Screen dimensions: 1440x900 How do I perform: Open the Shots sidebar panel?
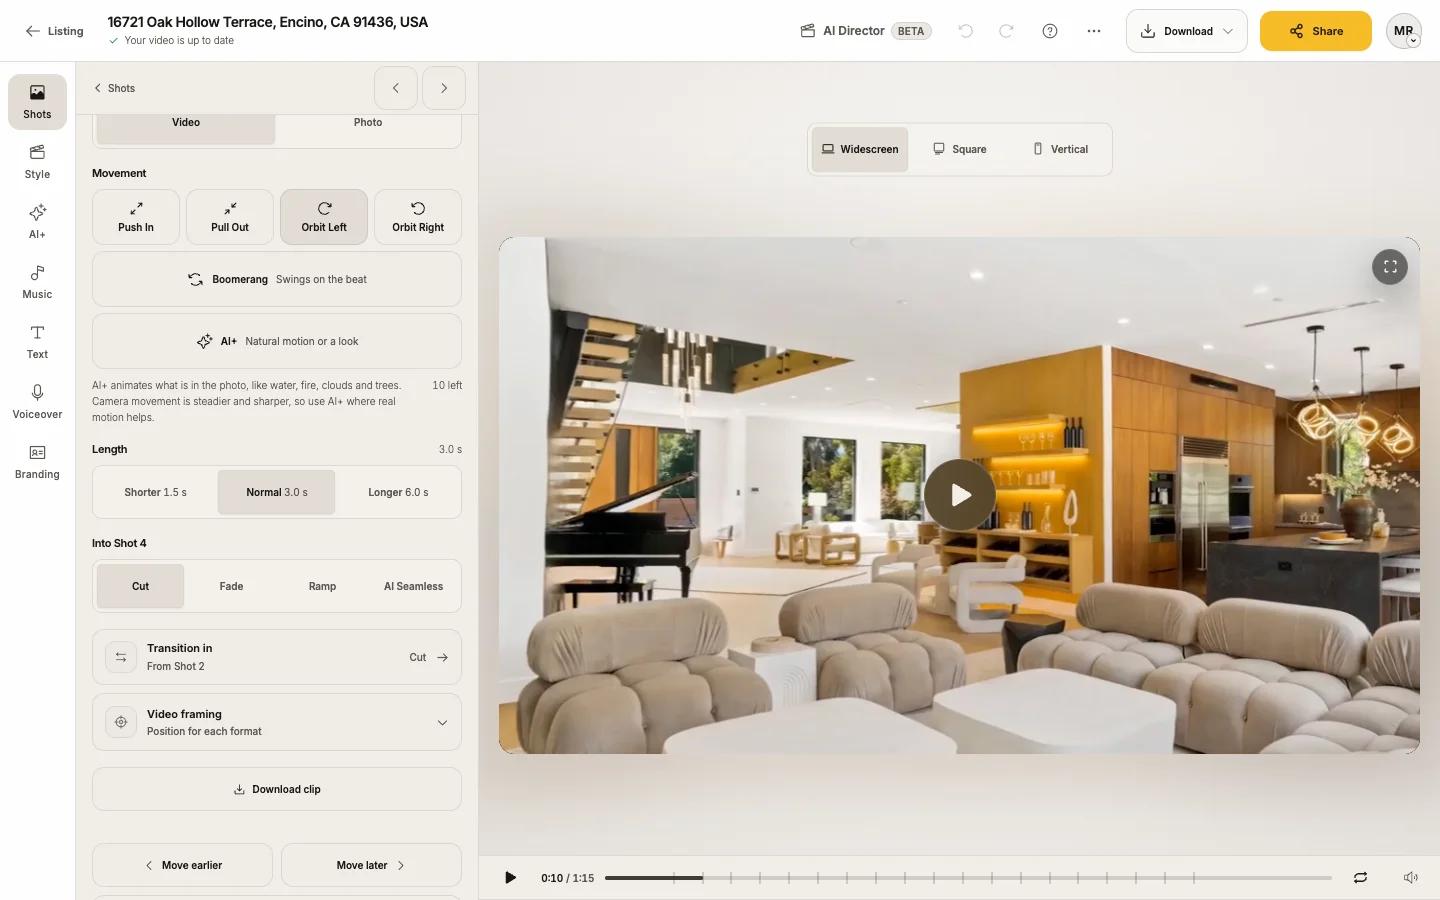(37, 102)
